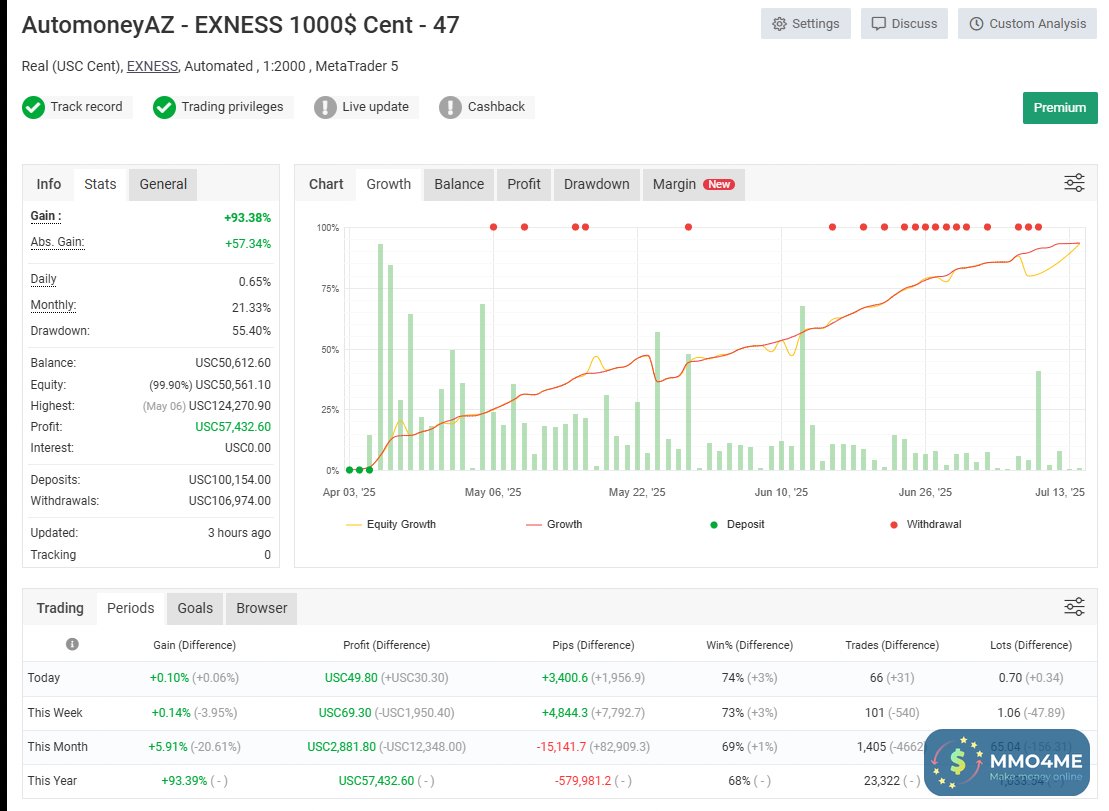Switch to the Periods tab
Screen dimensions: 1109x811
tap(130, 609)
